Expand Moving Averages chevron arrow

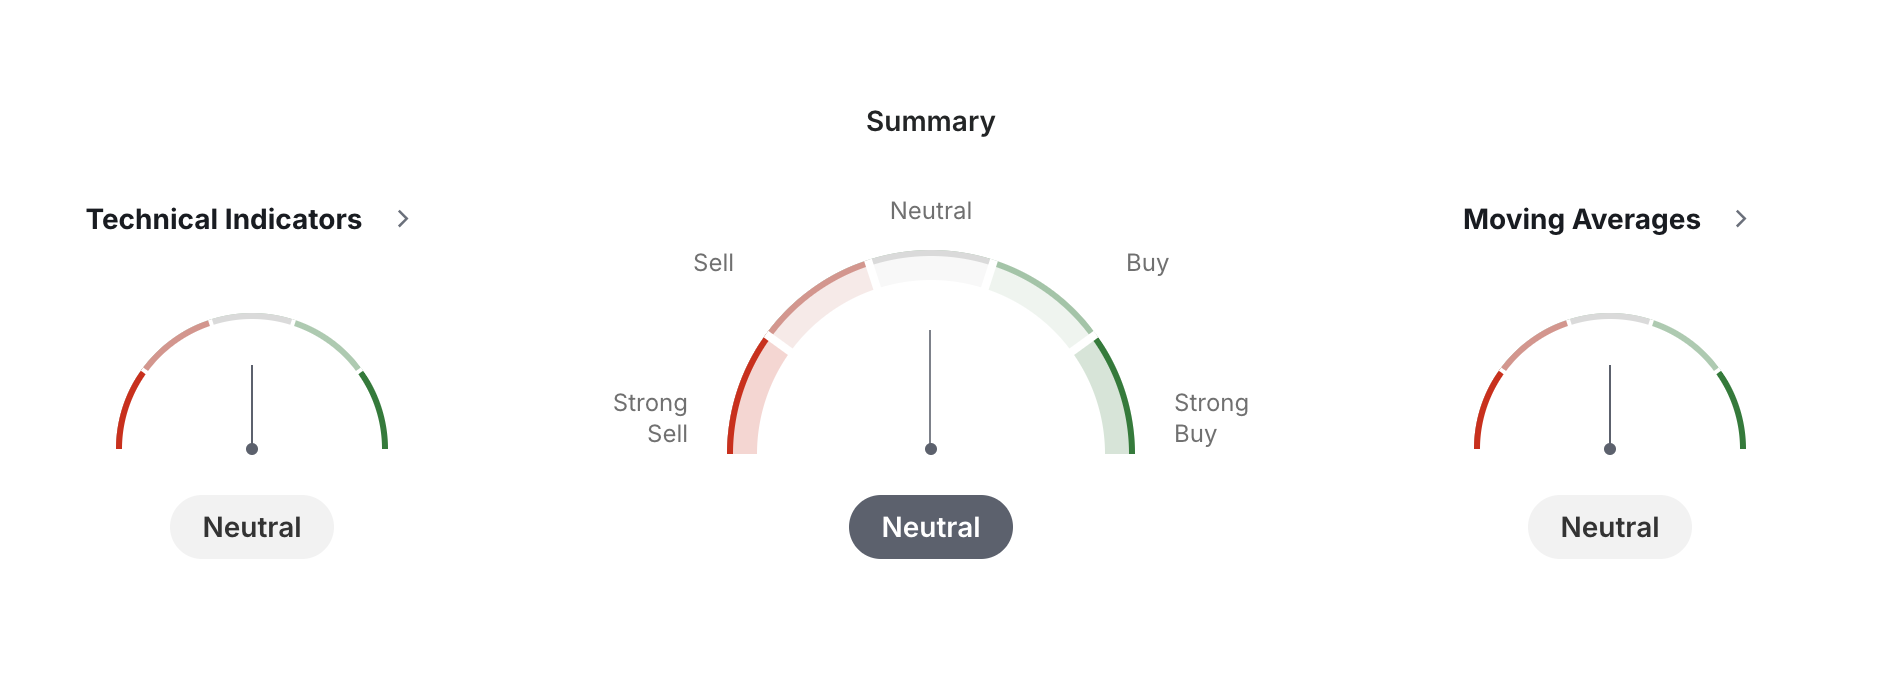pyautogui.click(x=1741, y=219)
